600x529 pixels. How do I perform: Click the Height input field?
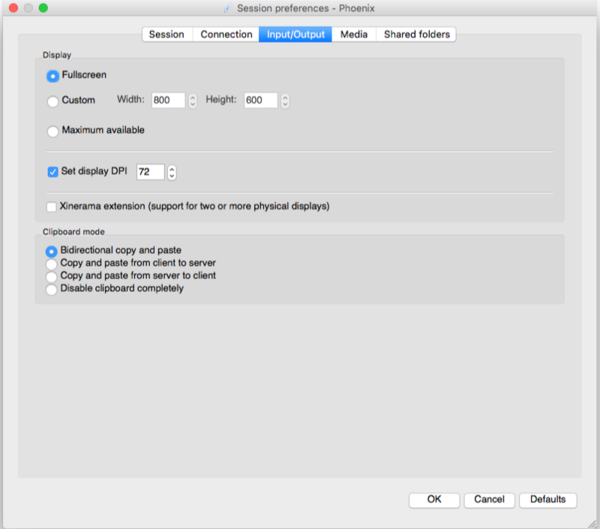(x=259, y=101)
